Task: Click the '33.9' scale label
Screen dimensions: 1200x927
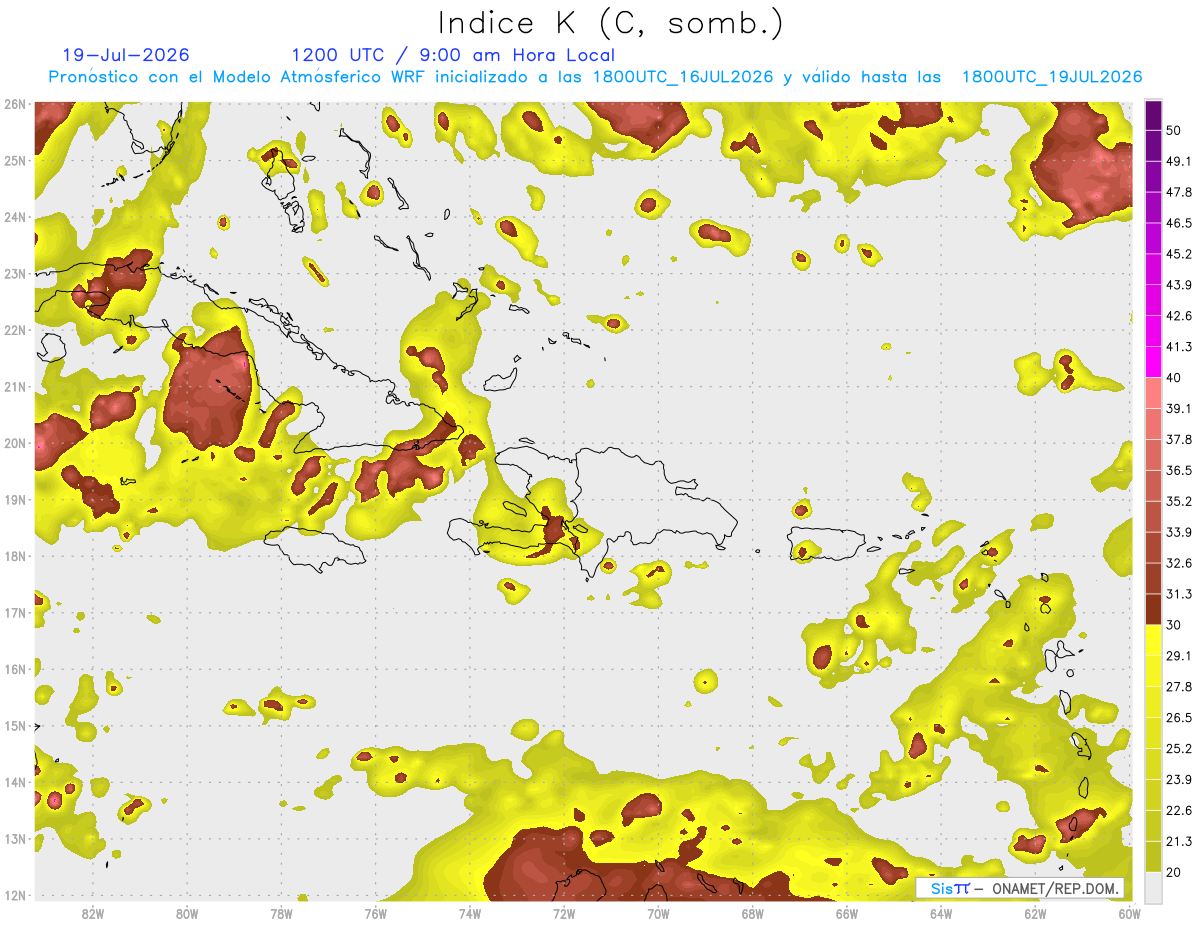Action: click(1179, 532)
